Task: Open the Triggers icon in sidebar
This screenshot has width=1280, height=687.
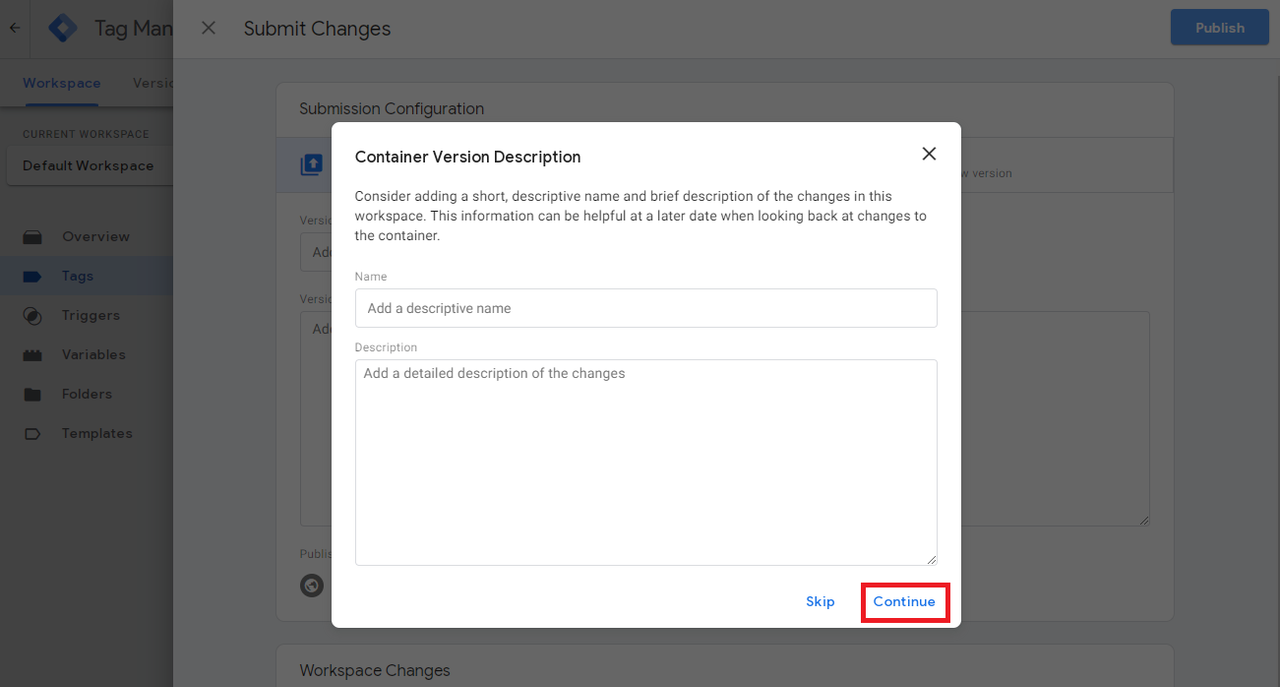Action: tap(32, 316)
